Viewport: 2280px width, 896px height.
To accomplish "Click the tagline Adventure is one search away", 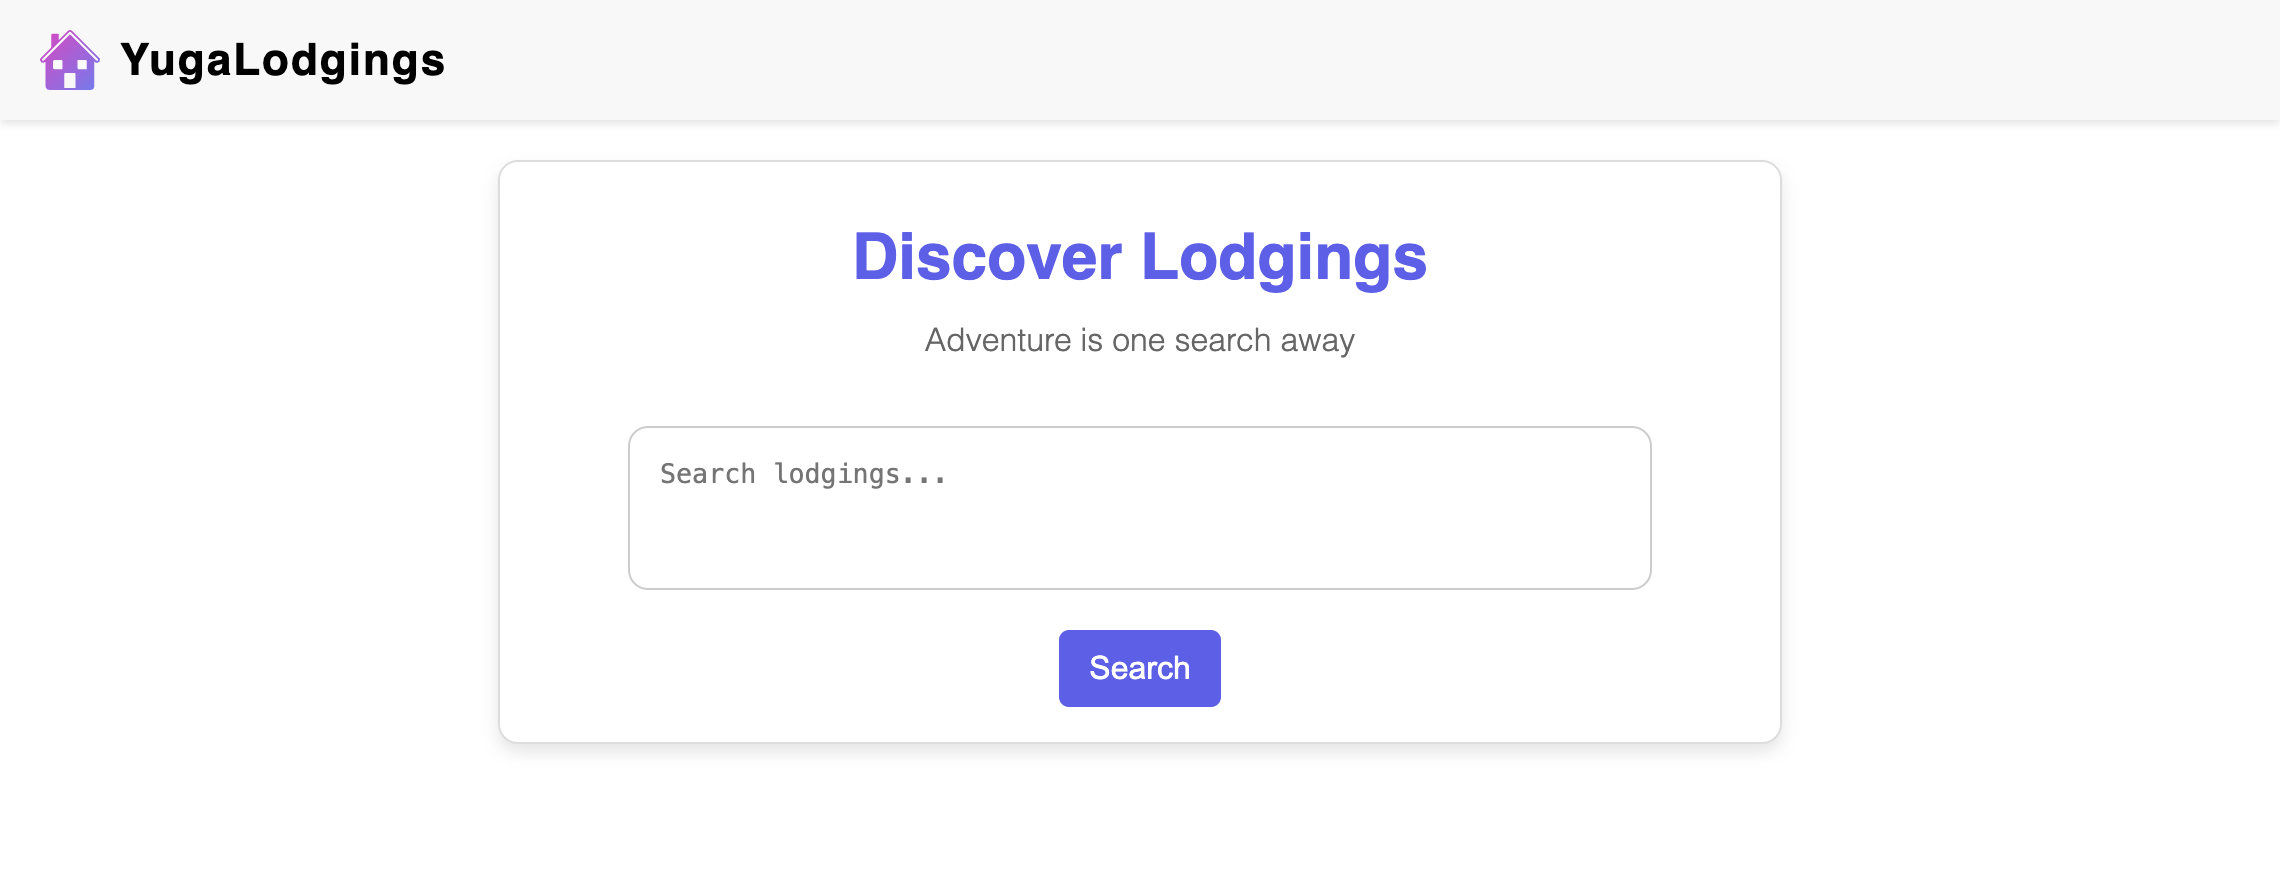I will point(1139,339).
